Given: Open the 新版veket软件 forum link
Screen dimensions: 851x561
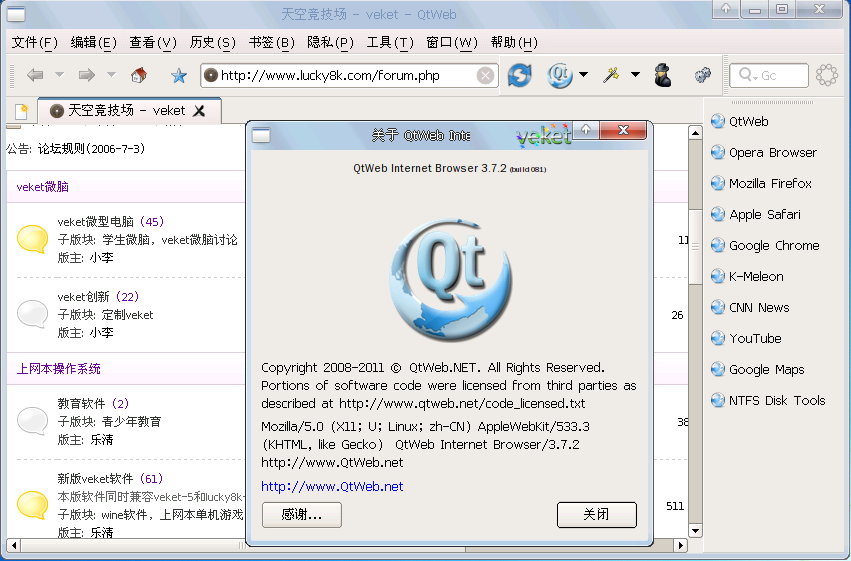Looking at the screenshot, I should pyautogui.click(x=95, y=479).
